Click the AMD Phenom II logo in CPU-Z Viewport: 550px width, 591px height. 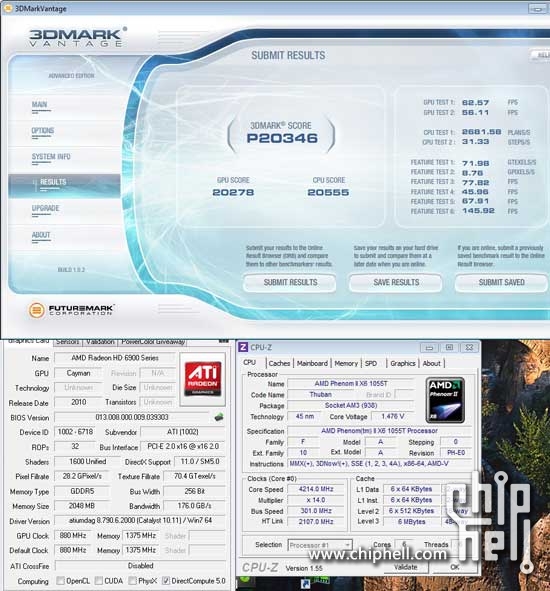click(x=445, y=400)
